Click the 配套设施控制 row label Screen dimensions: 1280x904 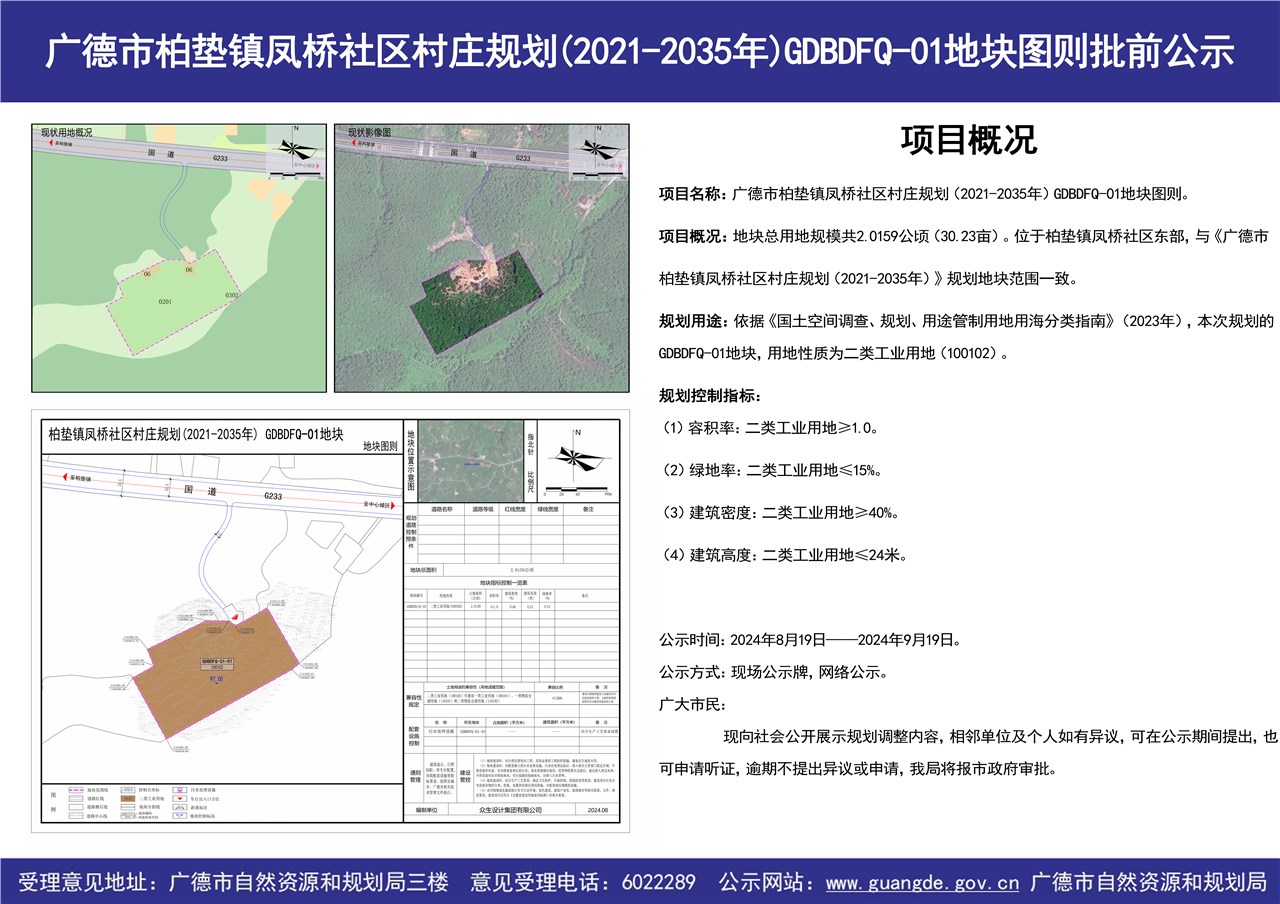click(x=413, y=736)
